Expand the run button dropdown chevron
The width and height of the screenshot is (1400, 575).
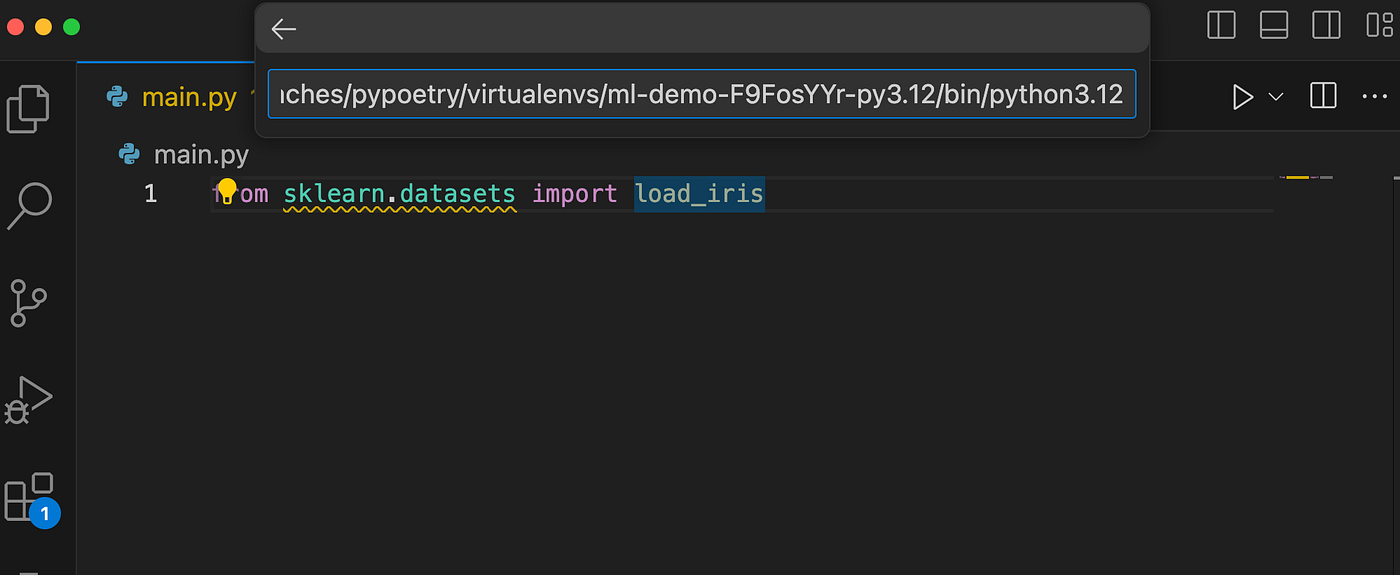pos(1276,97)
